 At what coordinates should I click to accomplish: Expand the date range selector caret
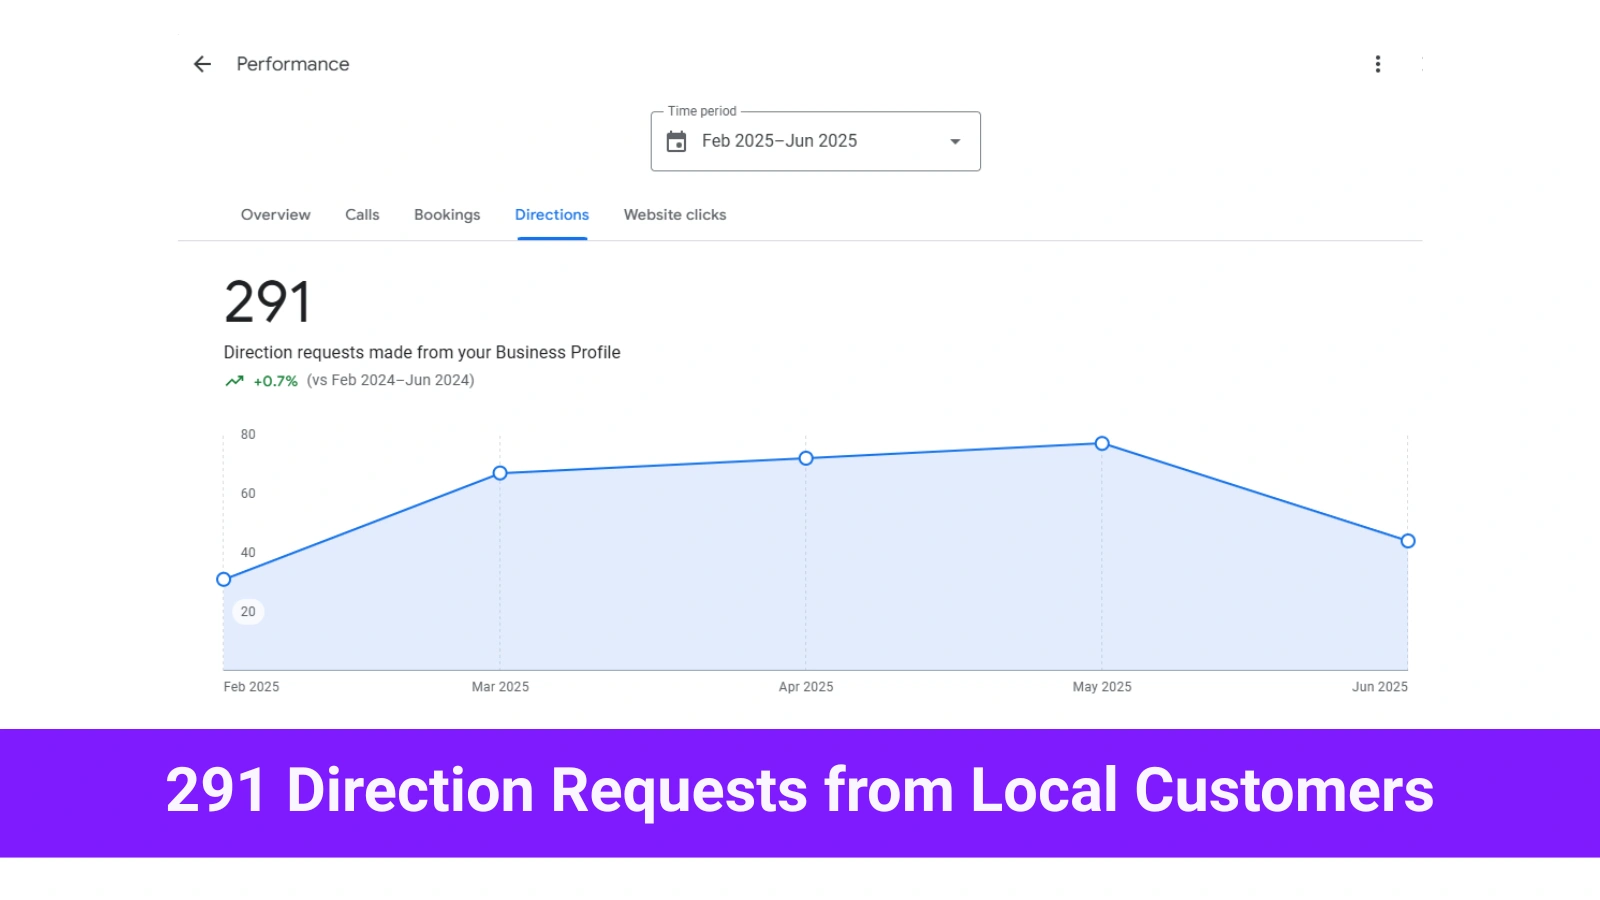pos(954,141)
